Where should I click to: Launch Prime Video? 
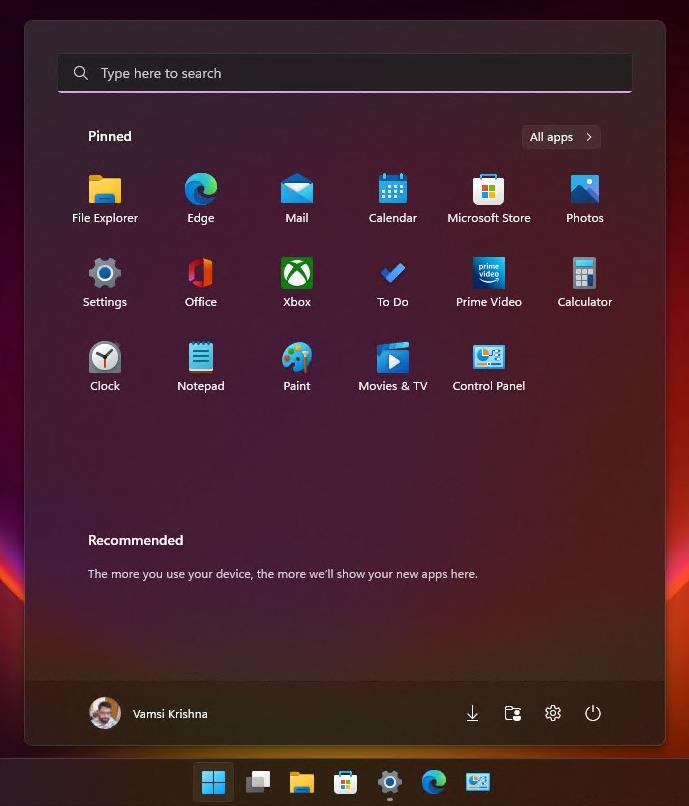tap(488, 283)
